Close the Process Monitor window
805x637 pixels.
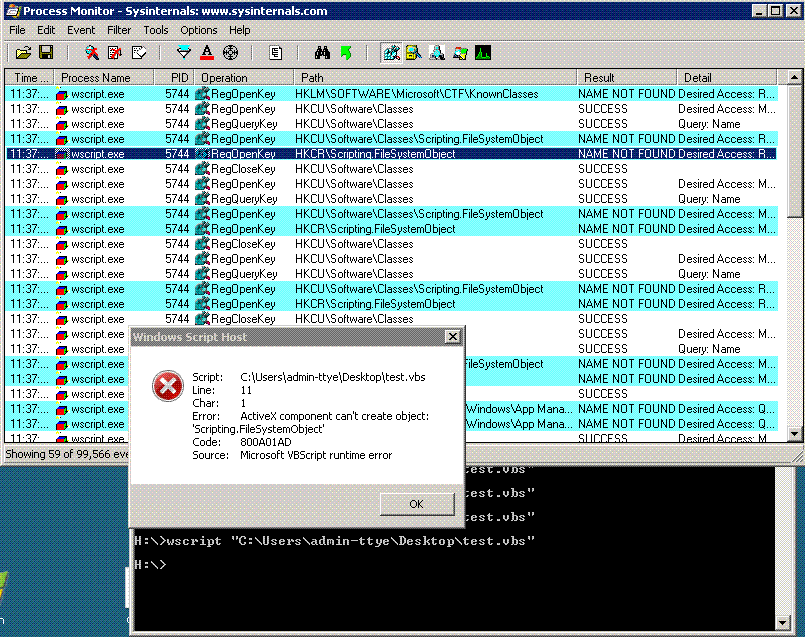[x=793, y=10]
